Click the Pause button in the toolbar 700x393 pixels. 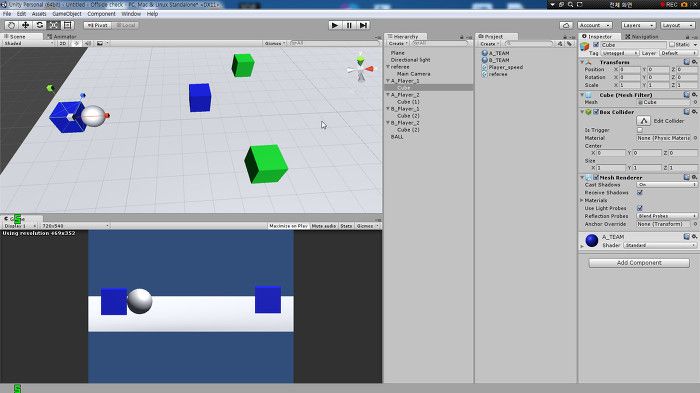click(349, 25)
